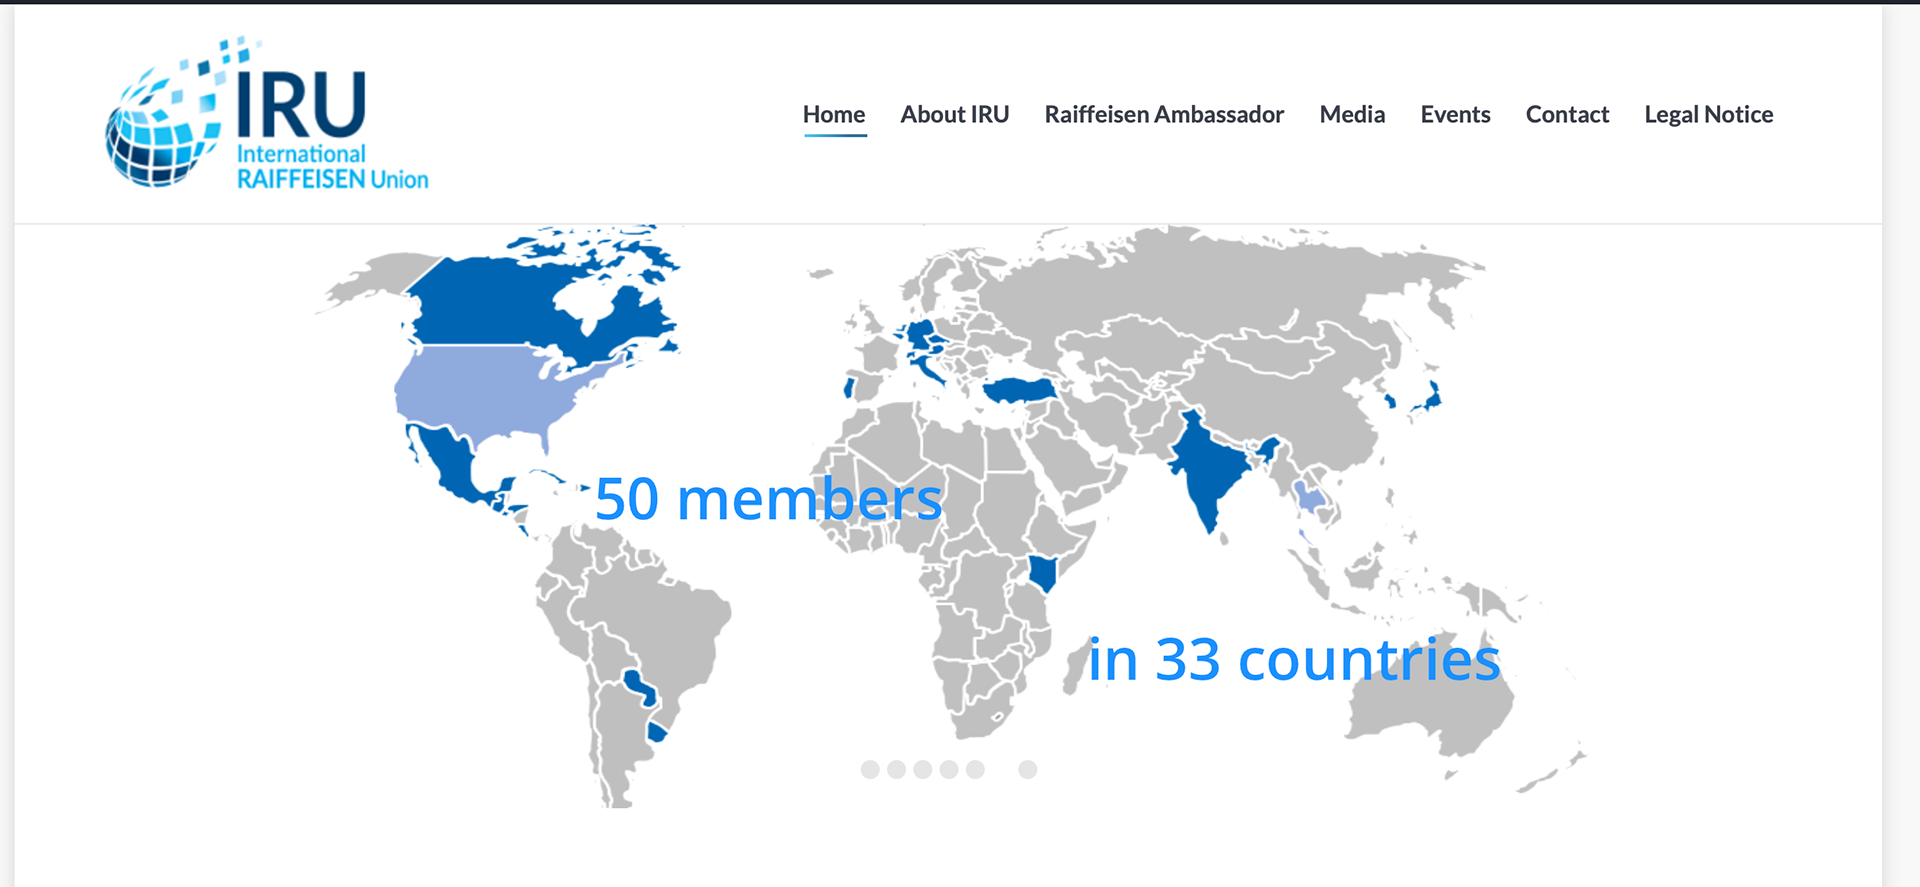Click the 'in 33 countries' slide text
The image size is (1920, 887).
coord(1294,660)
